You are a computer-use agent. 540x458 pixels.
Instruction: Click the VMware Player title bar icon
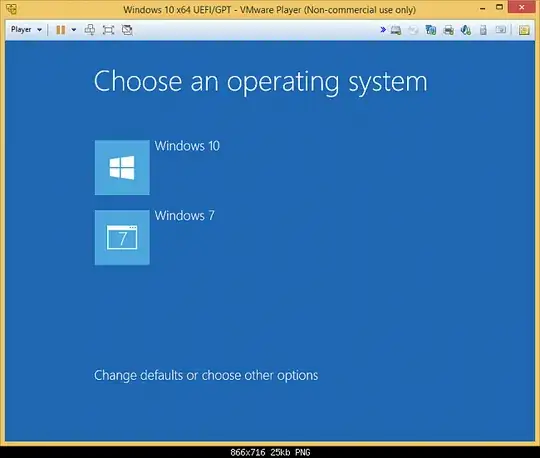11,9
